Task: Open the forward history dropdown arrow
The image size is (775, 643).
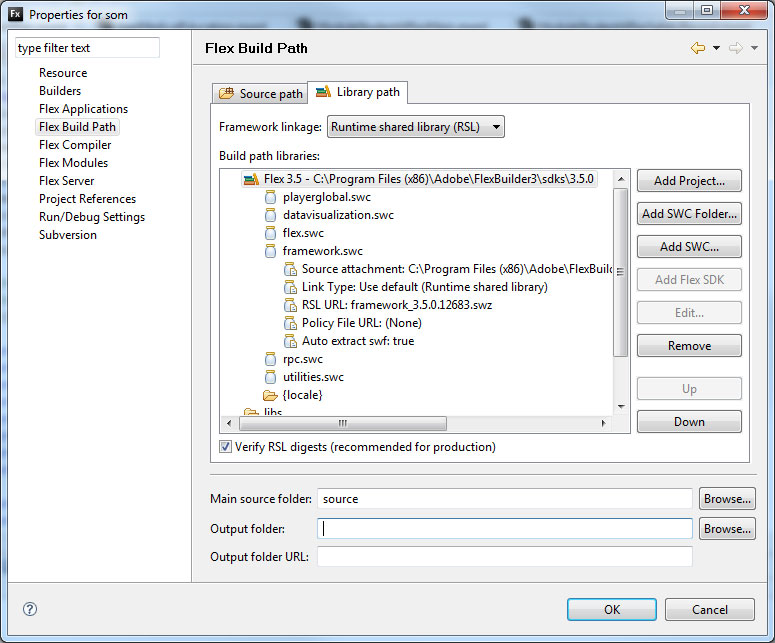Action: (x=754, y=48)
